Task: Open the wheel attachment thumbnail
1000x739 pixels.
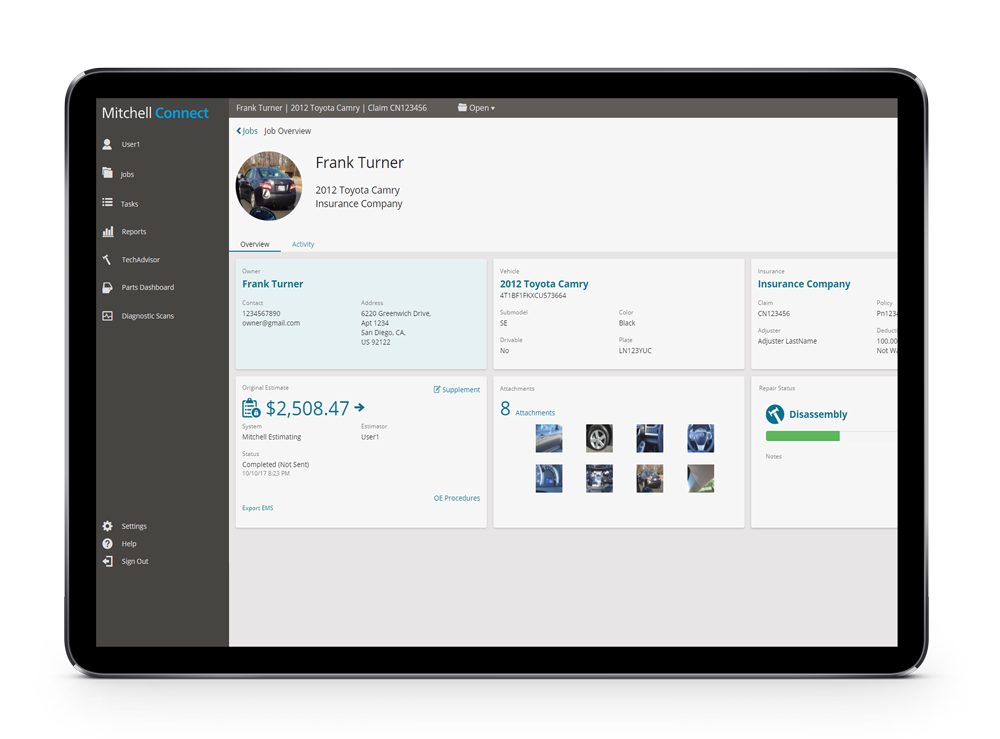Action: coord(599,439)
